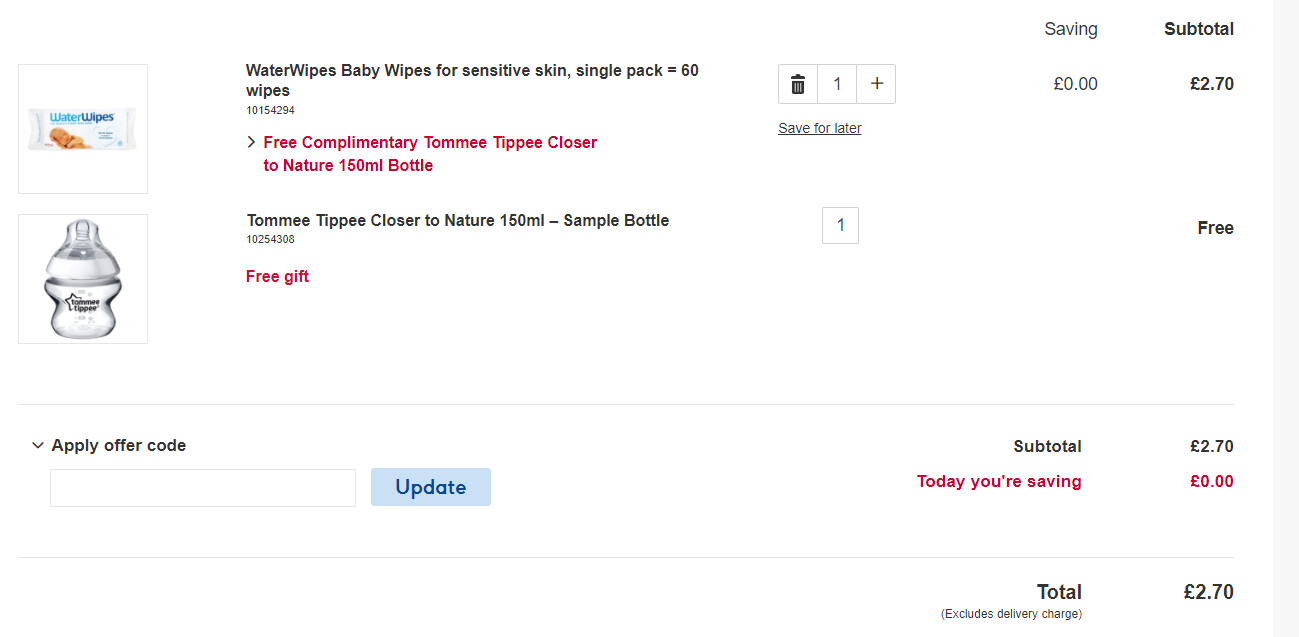This screenshot has width=1299, height=637.
Task: Expand the Free Complimentary Tommee Tippee offer chevron
Action: pyautogui.click(x=251, y=142)
